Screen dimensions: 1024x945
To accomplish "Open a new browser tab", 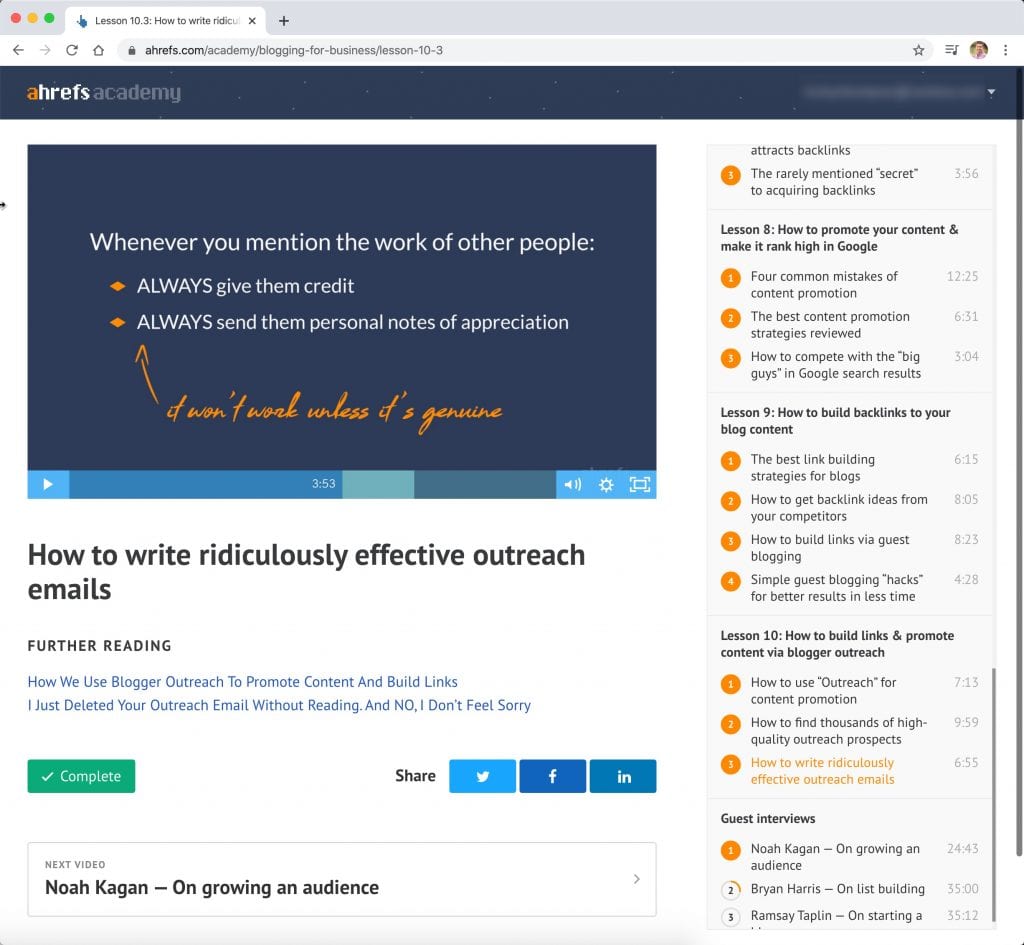I will (284, 21).
